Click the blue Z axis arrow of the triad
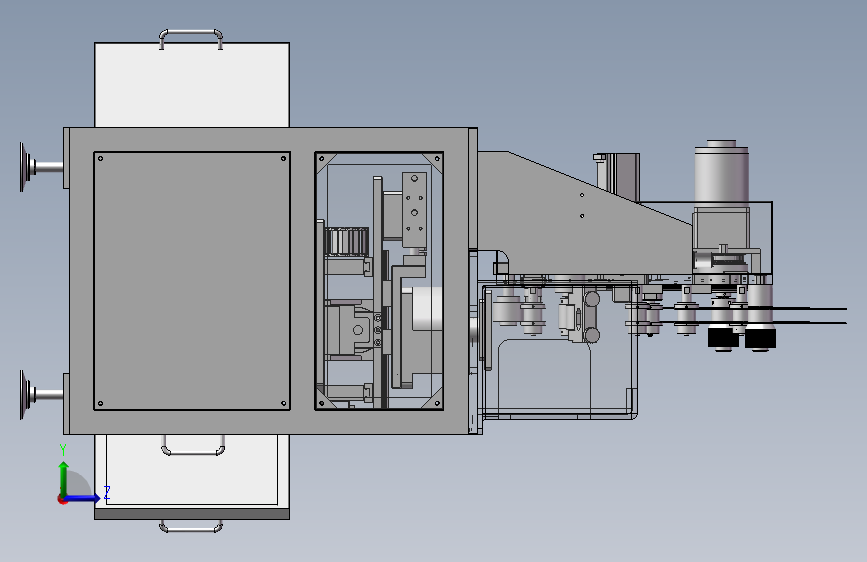The image size is (867, 562). 83,498
